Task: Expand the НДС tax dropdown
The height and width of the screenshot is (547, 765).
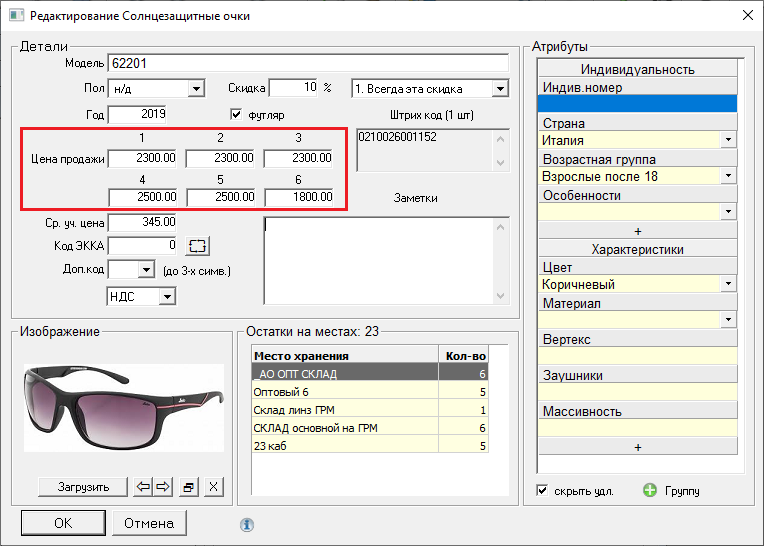Action: (x=167, y=296)
